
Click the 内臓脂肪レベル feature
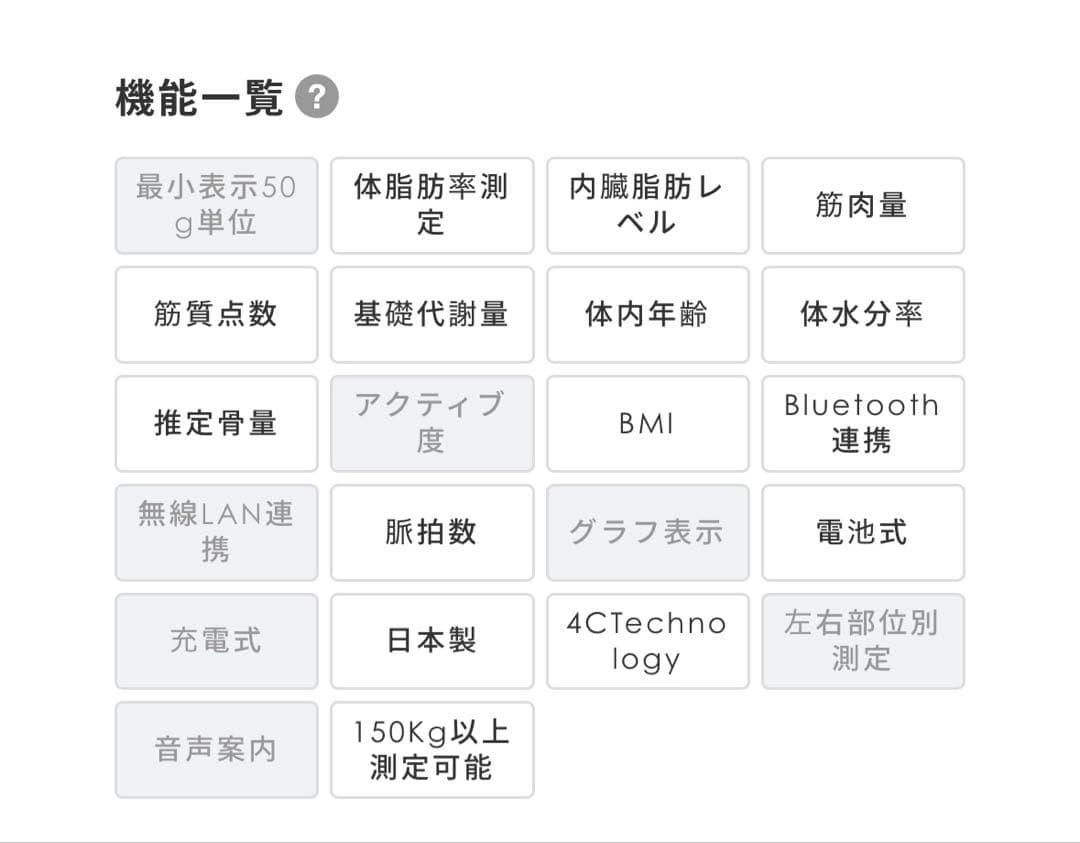click(647, 206)
